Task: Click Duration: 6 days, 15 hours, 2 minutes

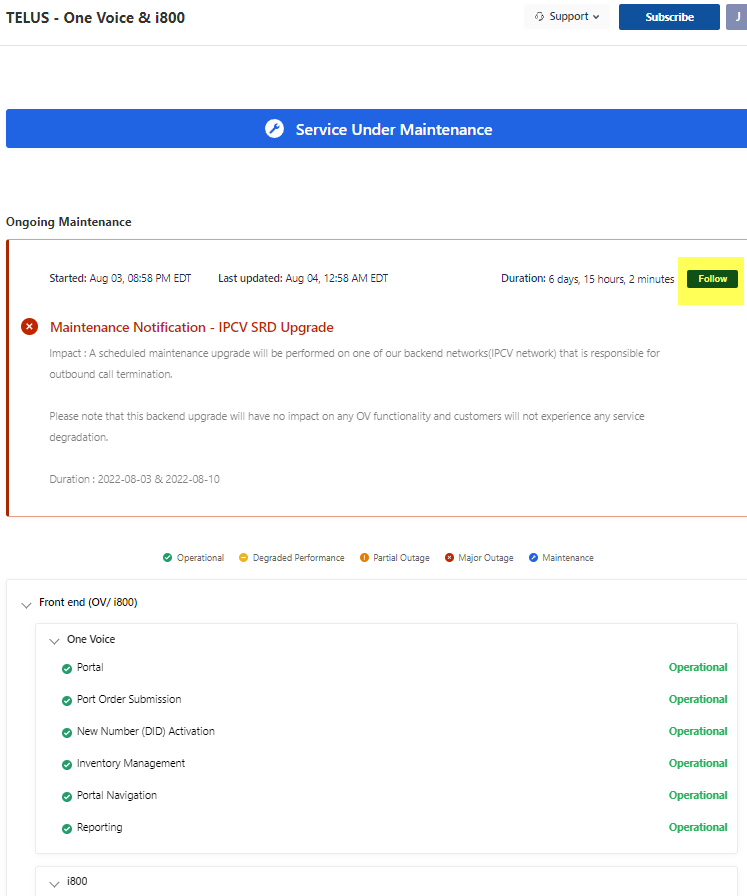Action: (588, 279)
